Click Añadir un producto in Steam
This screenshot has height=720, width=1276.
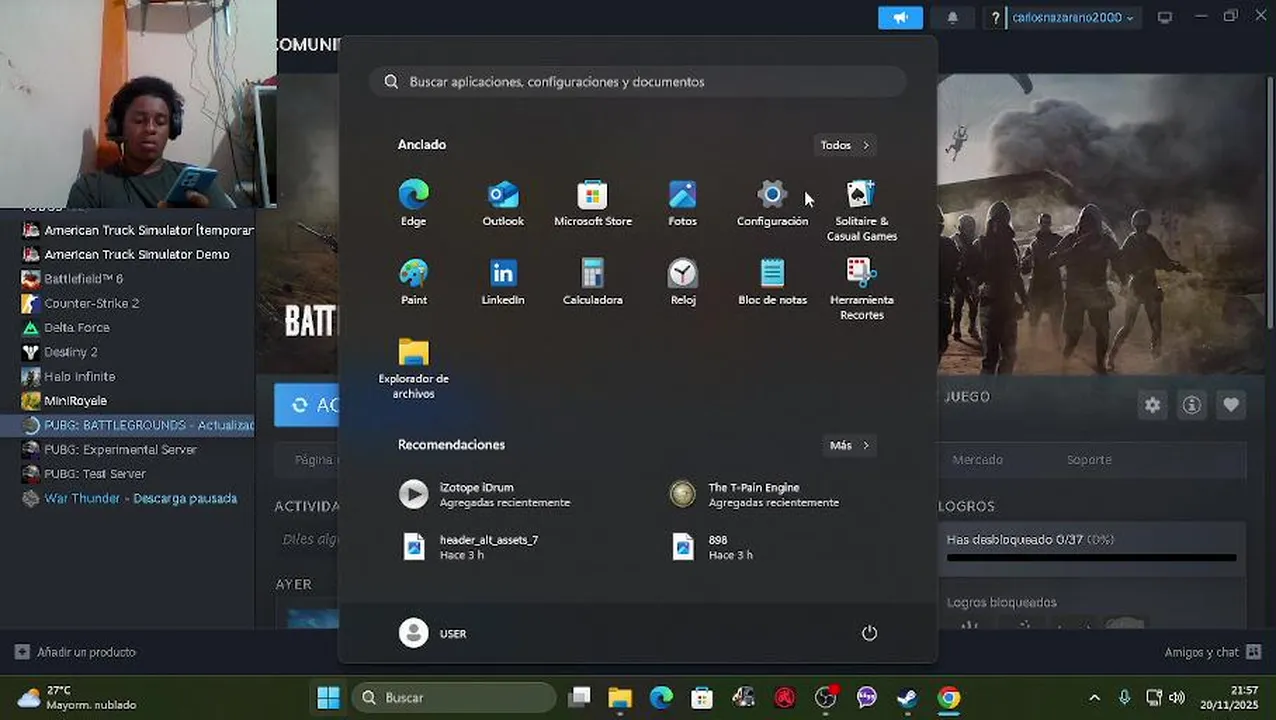click(75, 652)
